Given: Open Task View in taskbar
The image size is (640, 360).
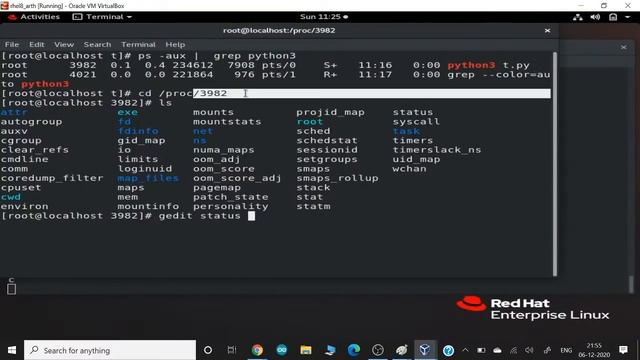Looking at the screenshot, I should (231, 350).
